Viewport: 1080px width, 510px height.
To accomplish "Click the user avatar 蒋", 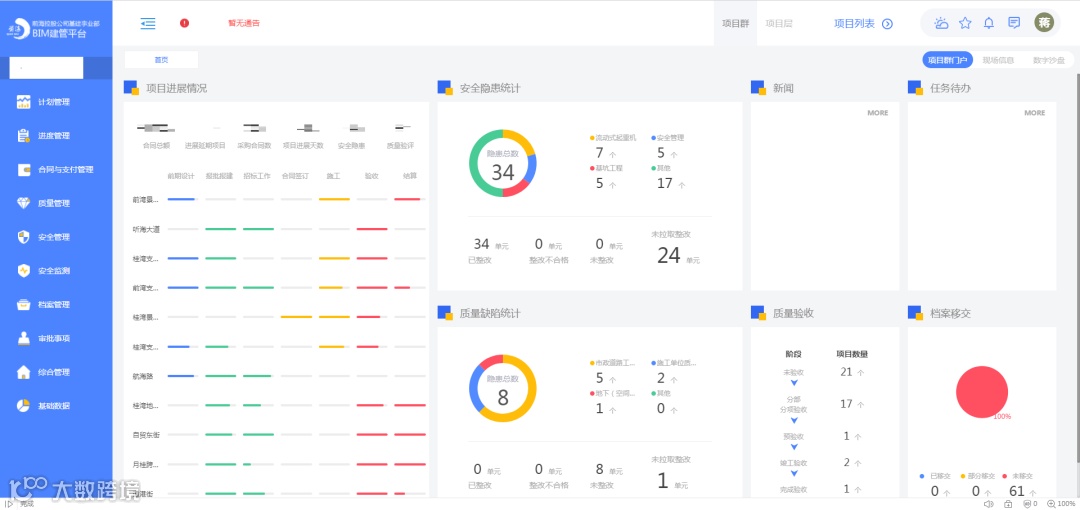I will (1044, 23).
